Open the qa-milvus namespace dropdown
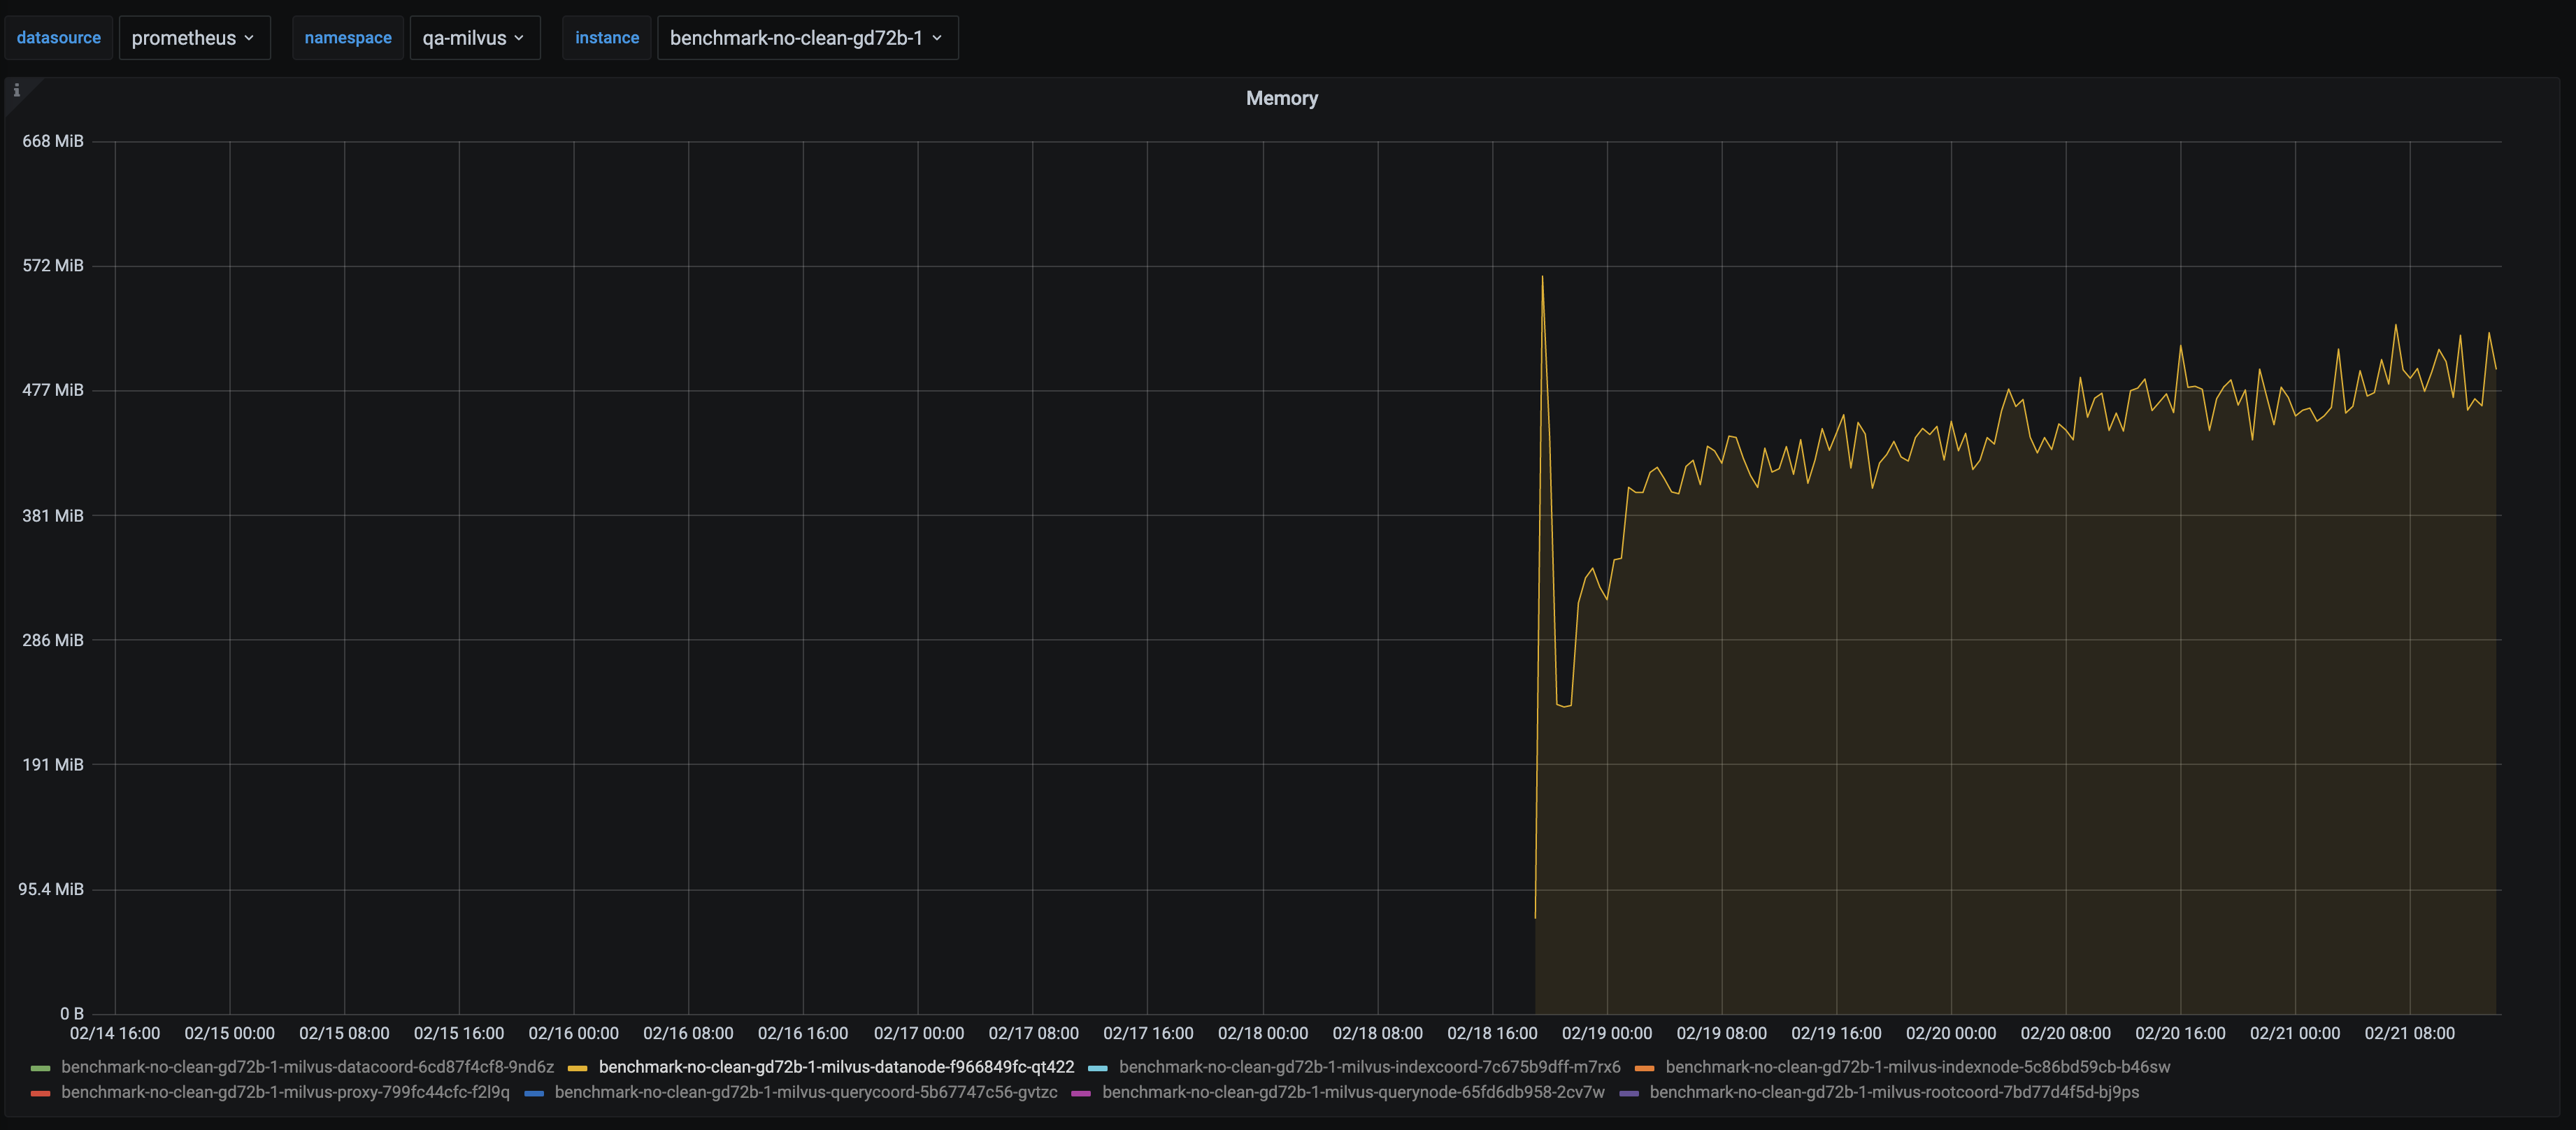2576x1130 pixels. pos(474,37)
